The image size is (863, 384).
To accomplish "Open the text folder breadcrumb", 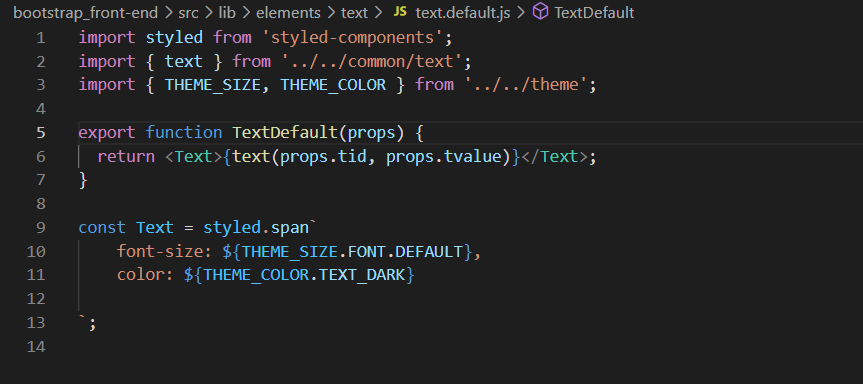I will click(354, 13).
